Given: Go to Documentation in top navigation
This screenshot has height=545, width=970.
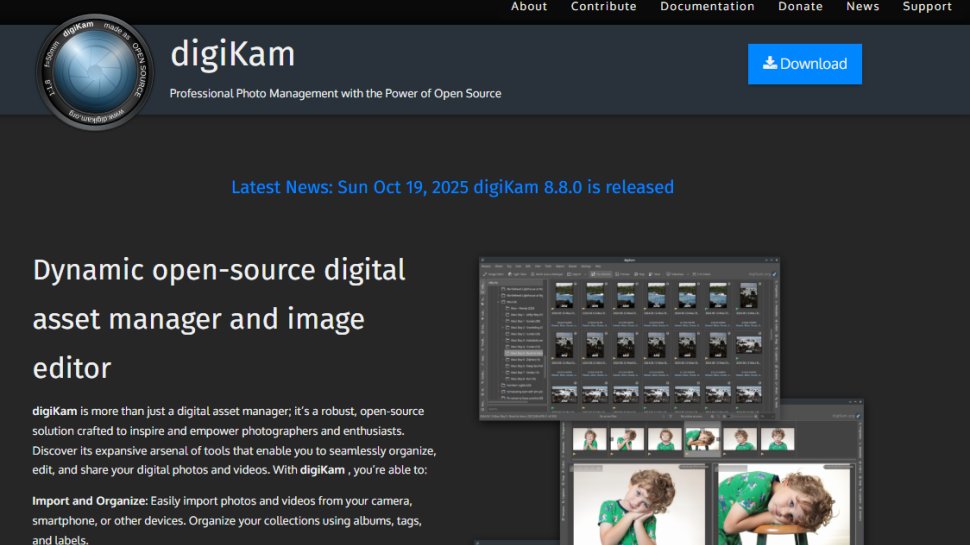Looking at the screenshot, I should pyautogui.click(x=707, y=7).
